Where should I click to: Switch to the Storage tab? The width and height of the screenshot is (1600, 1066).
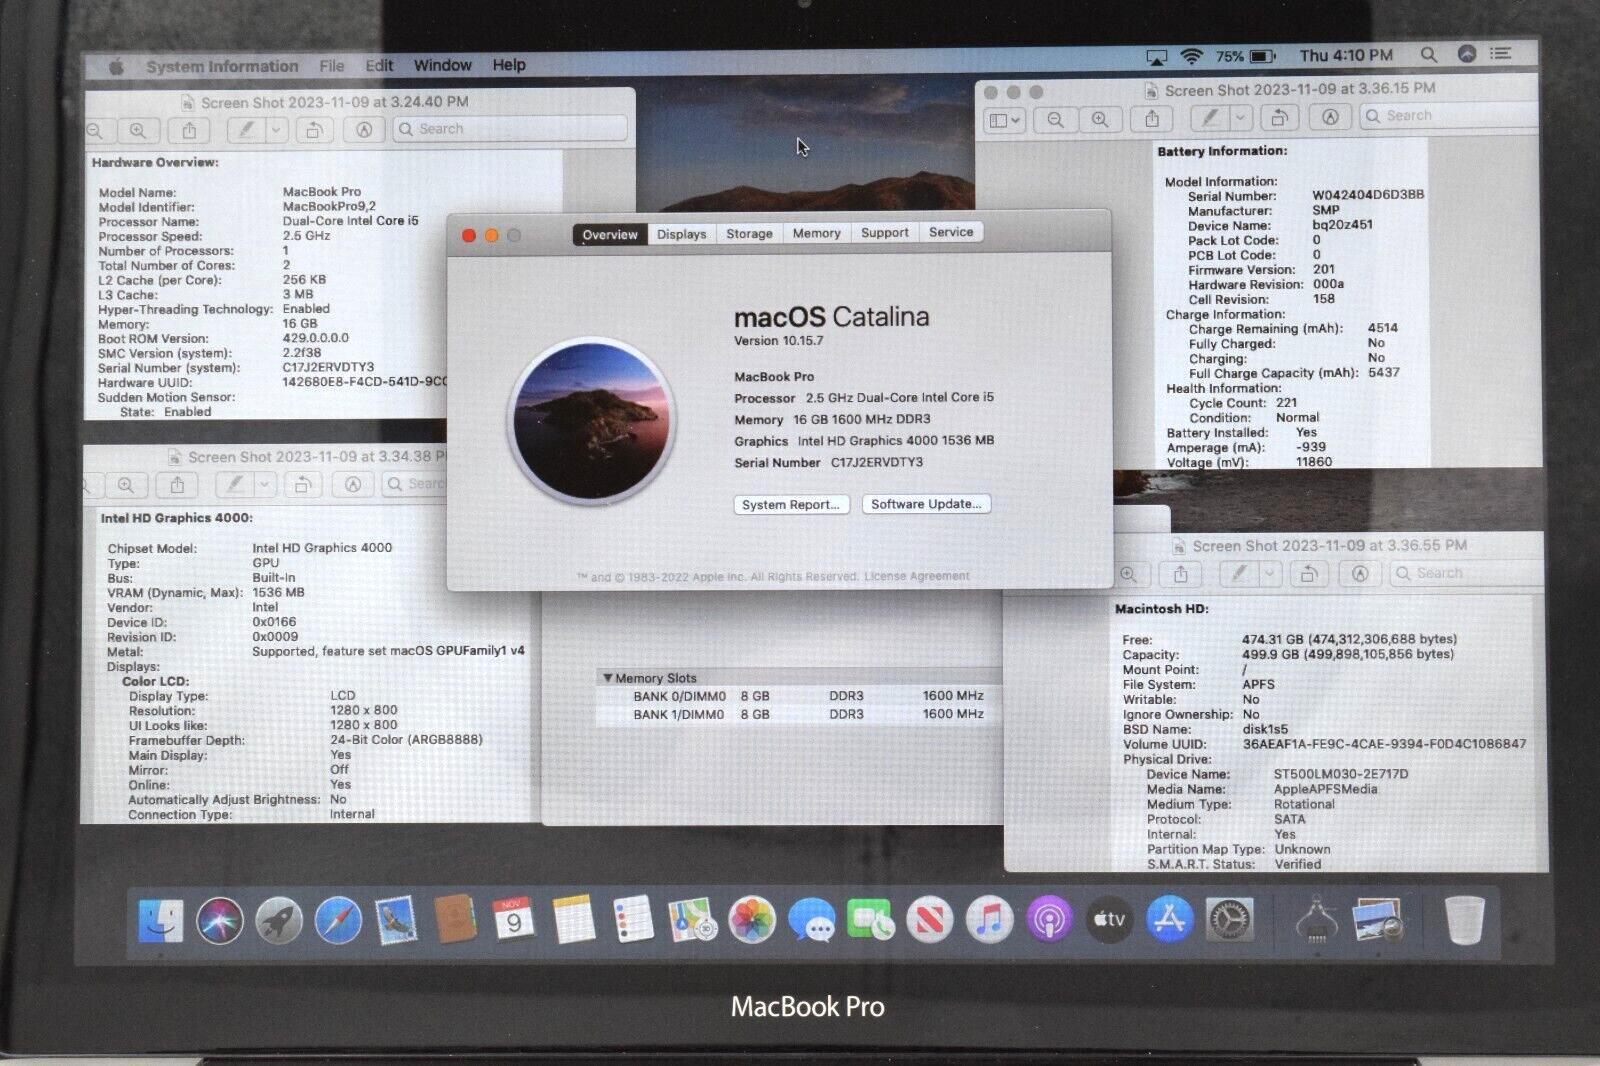(x=749, y=233)
